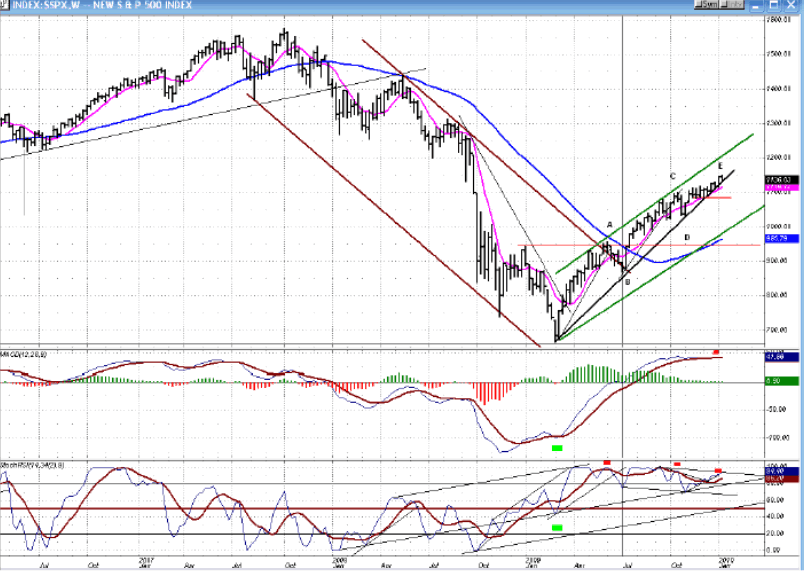Click the green marker in MACD panel
This screenshot has width=804, height=576.
tap(557, 447)
